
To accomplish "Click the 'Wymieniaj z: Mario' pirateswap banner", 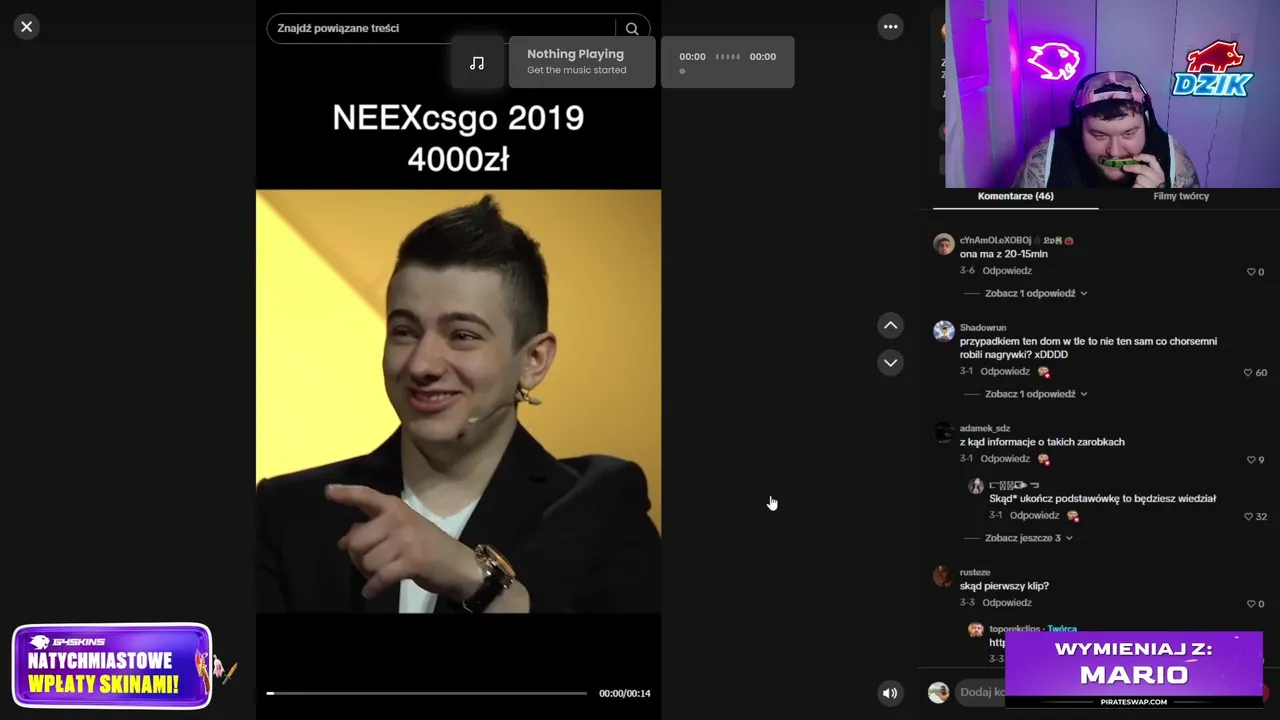I will 1134,669.
